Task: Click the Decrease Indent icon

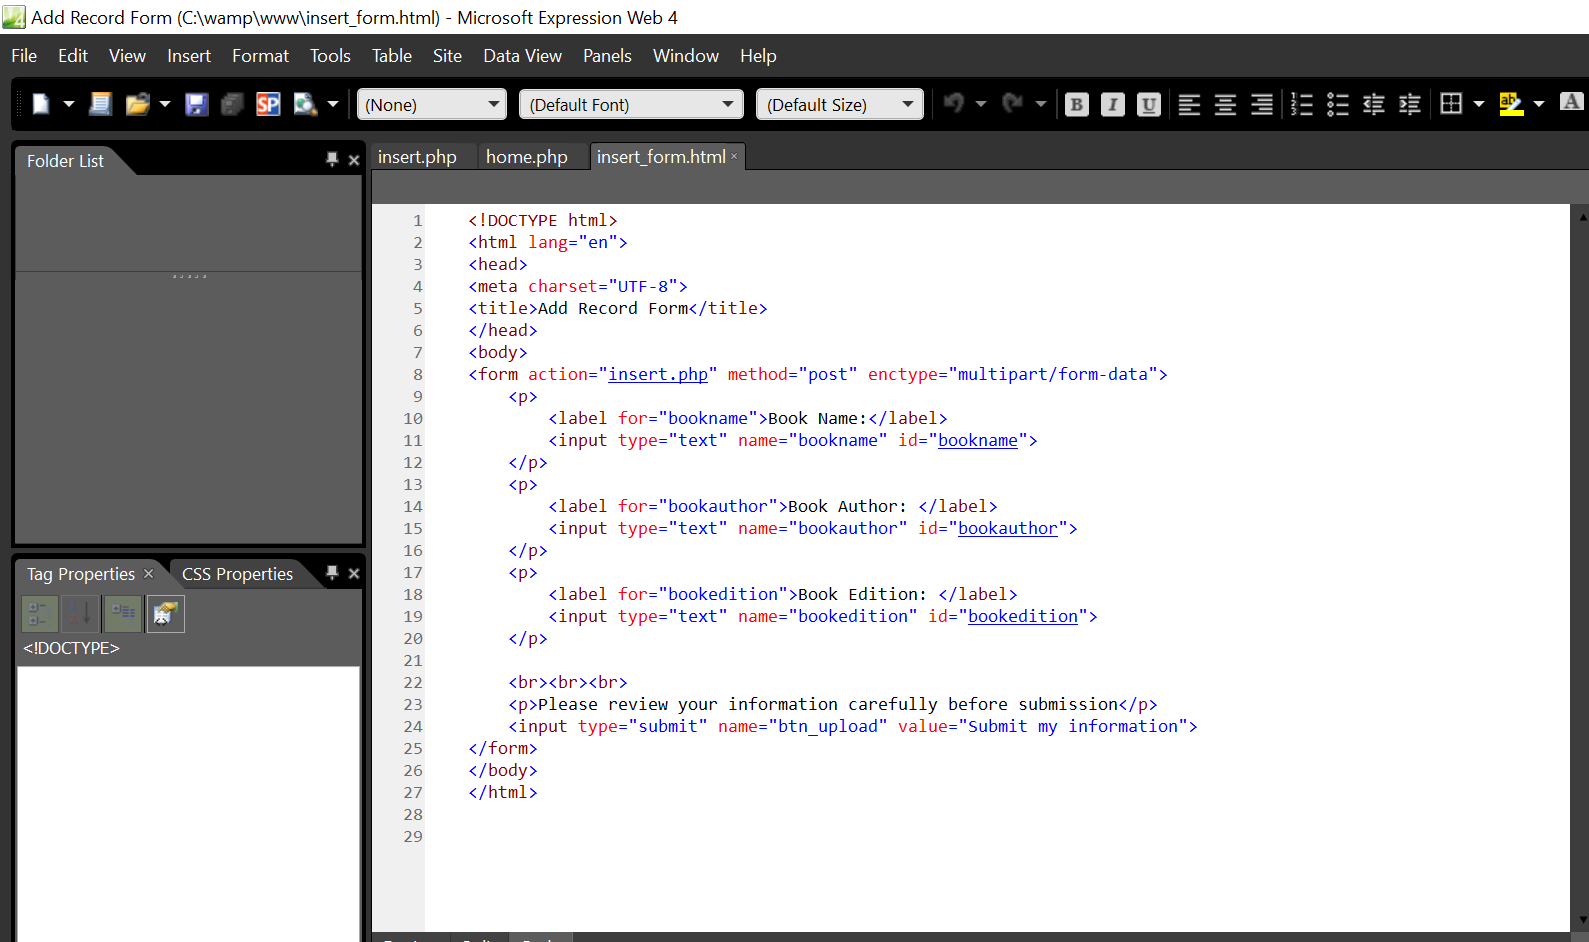Action: pyautogui.click(x=1374, y=104)
